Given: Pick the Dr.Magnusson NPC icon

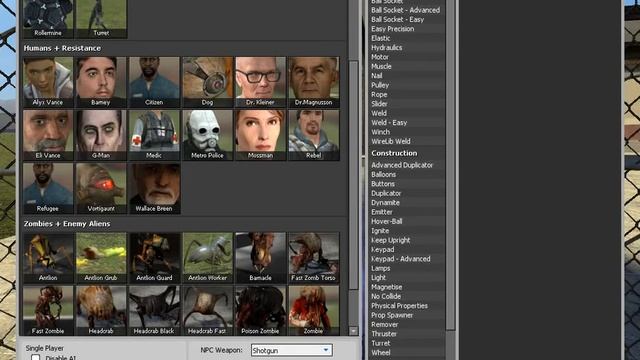Looking at the screenshot, I should 313,82.
